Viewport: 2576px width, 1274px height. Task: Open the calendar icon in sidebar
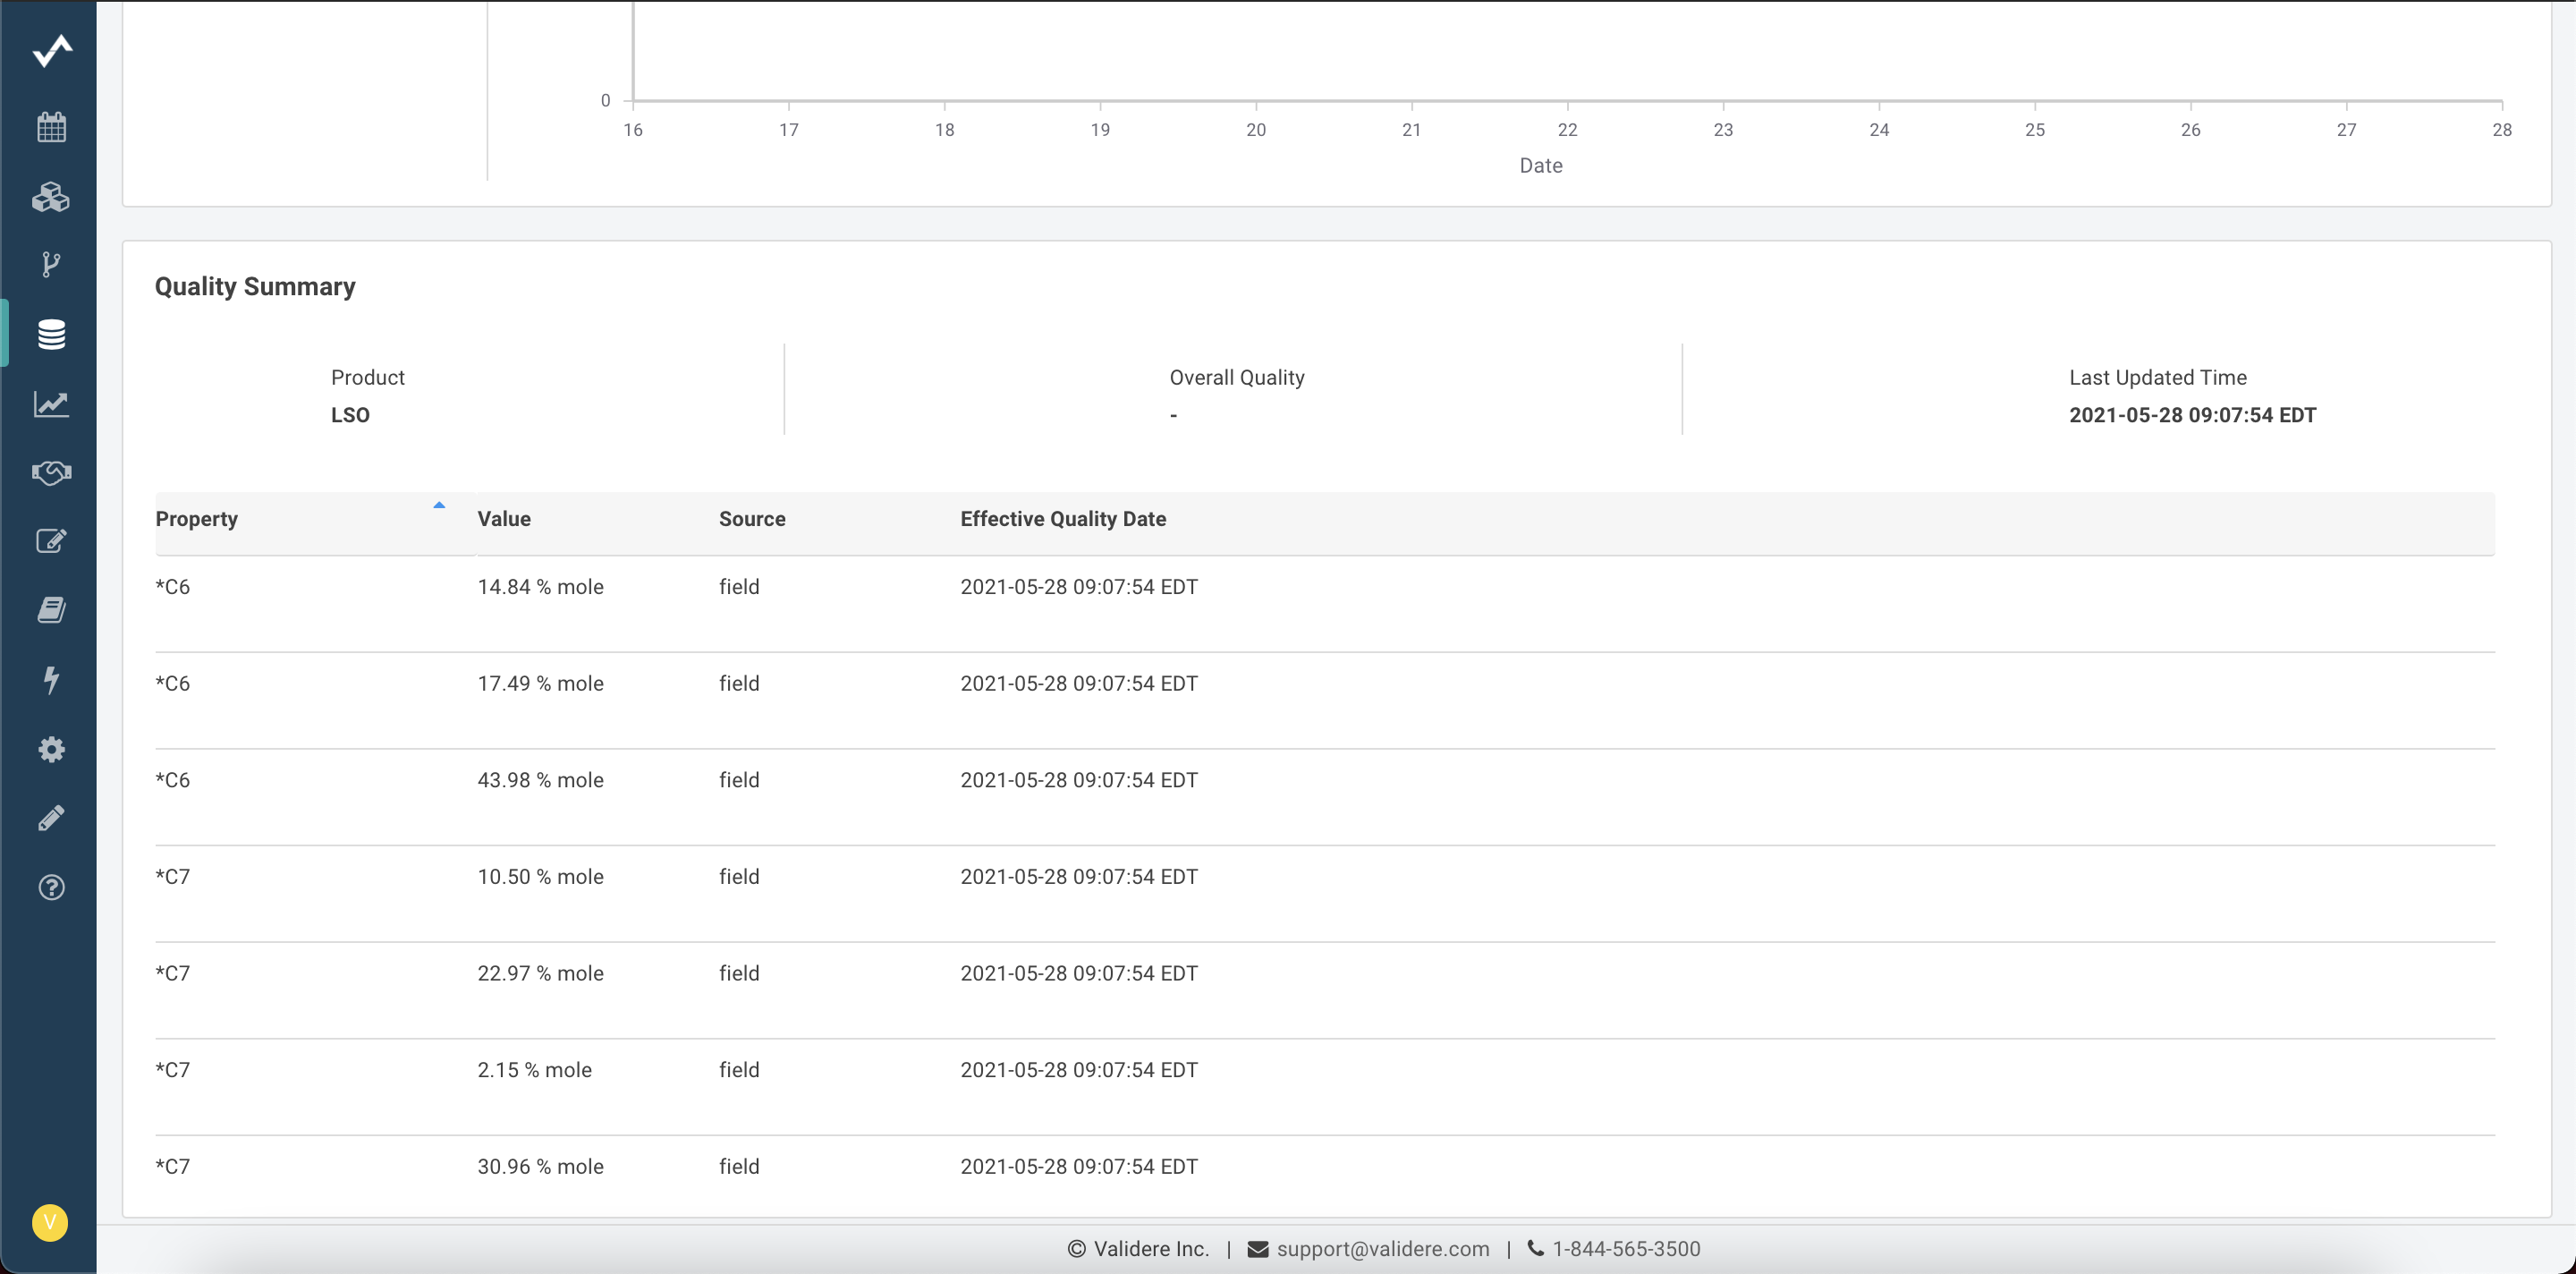[51, 127]
